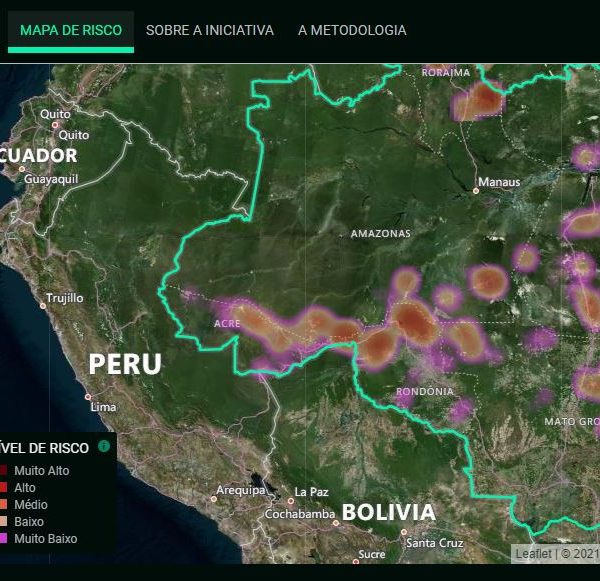Click the risk level info icon
The width and height of the screenshot is (600, 581).
103,447
